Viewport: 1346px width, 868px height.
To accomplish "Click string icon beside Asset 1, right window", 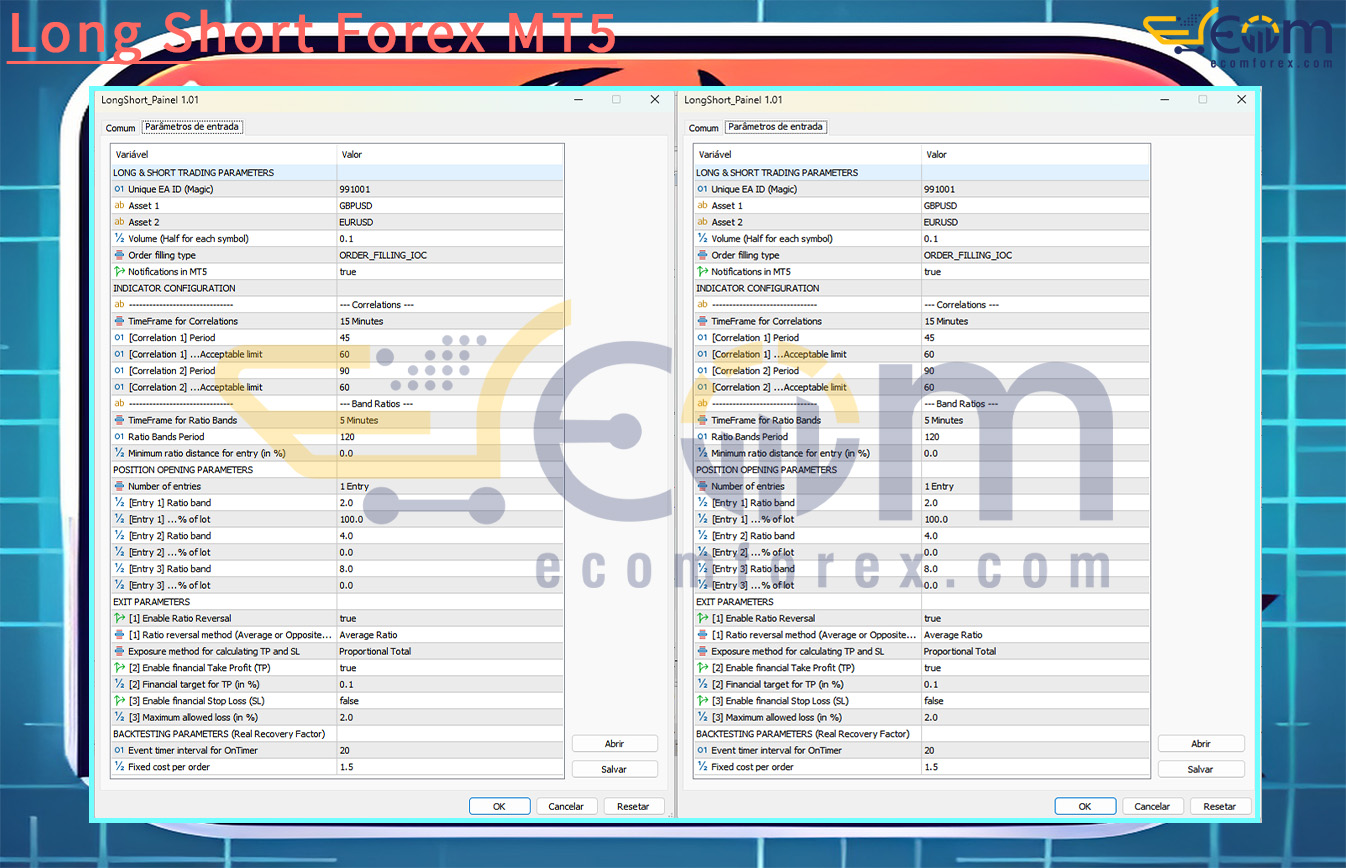I will coord(702,205).
